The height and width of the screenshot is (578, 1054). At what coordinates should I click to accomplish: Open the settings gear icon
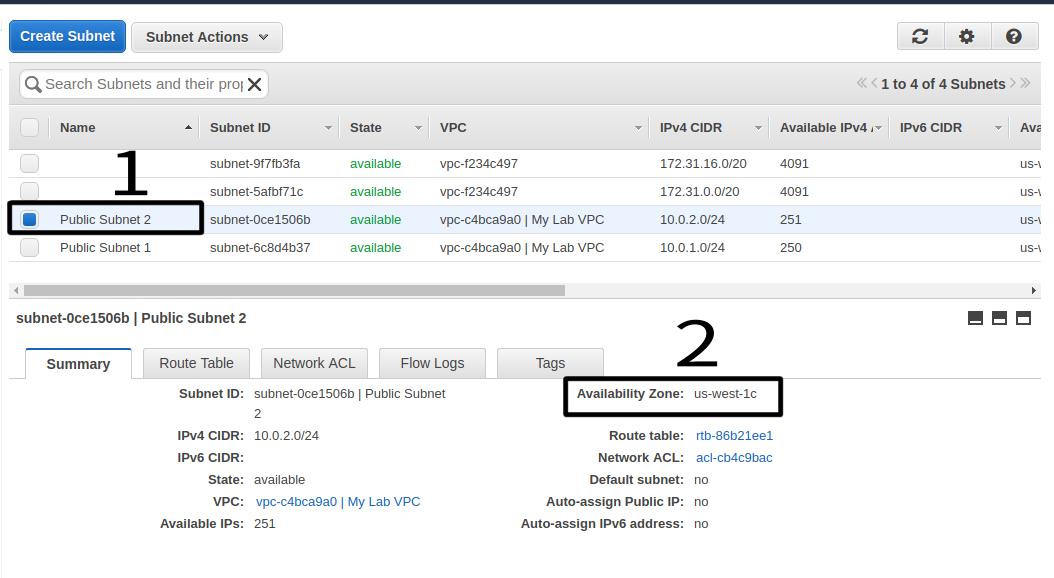pyautogui.click(x=966, y=37)
